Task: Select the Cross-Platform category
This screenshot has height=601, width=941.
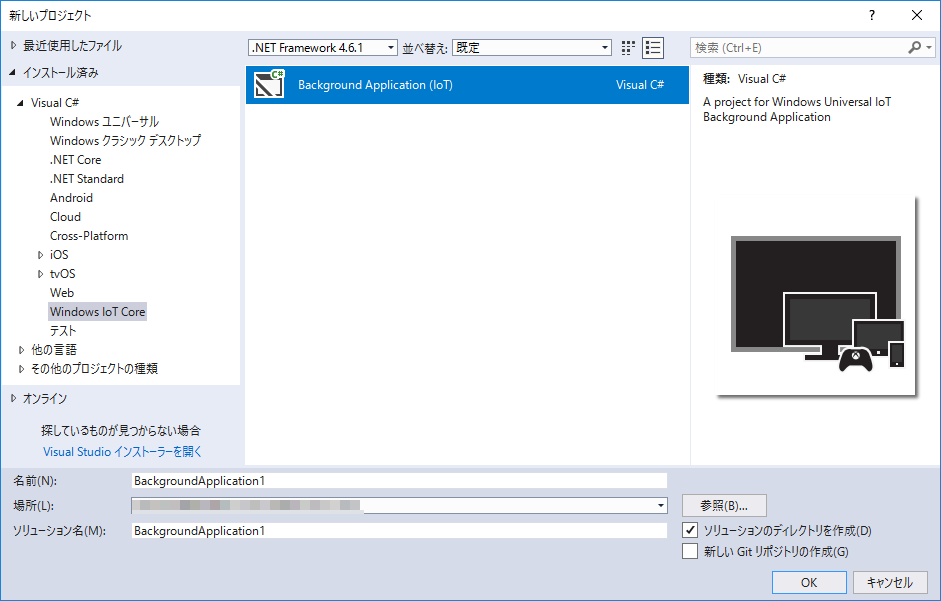Action: 89,236
